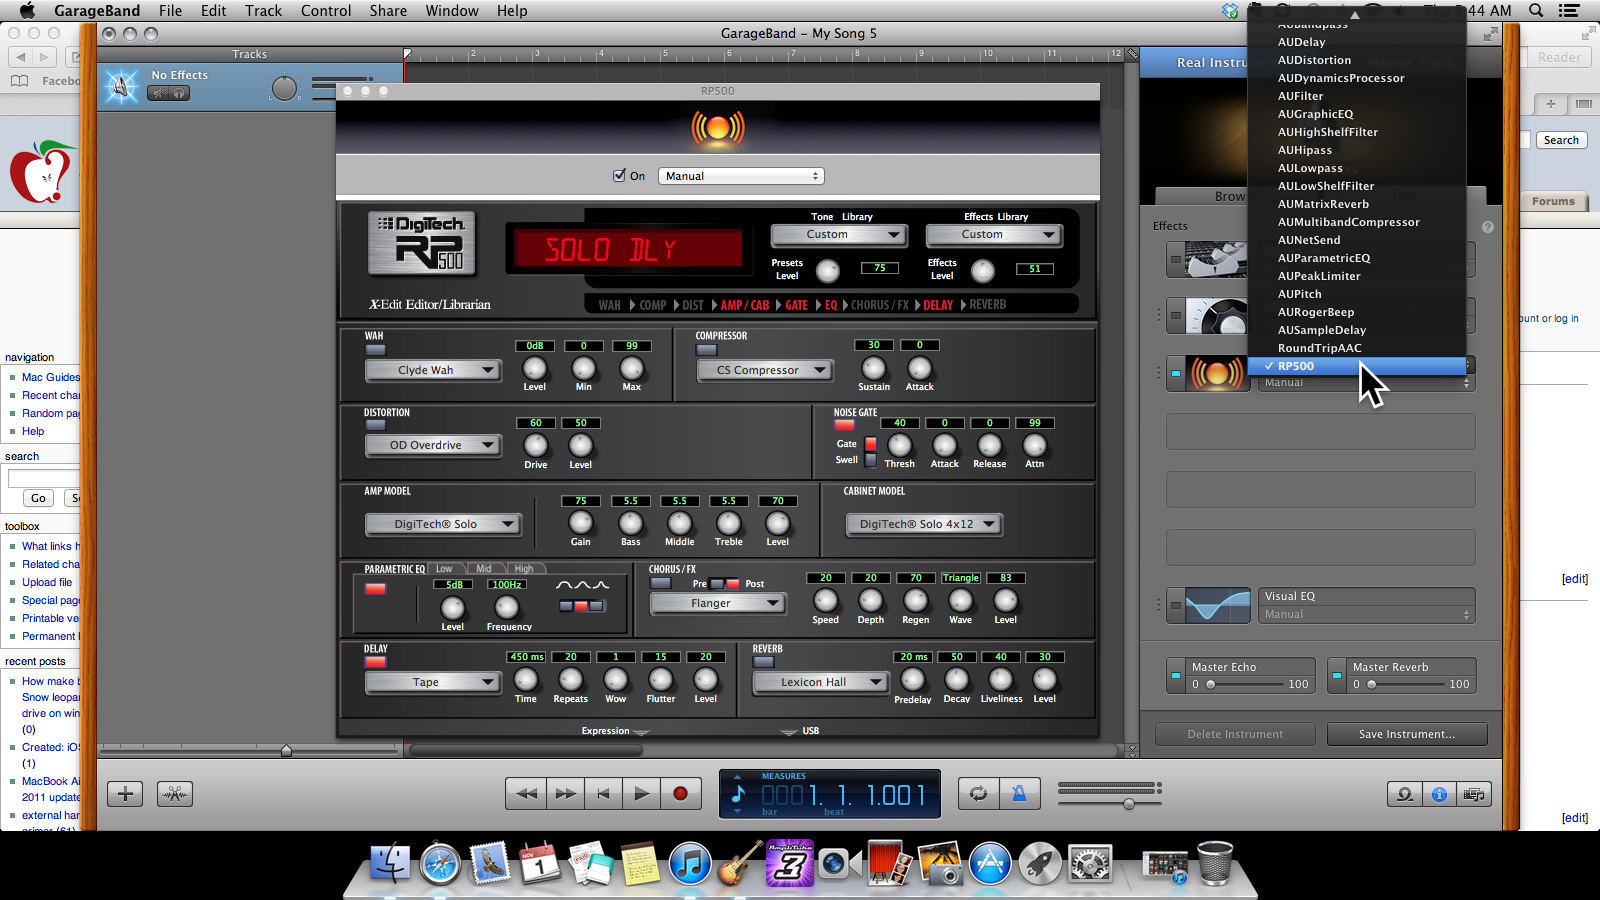The image size is (1600, 900).
Task: Start recording with the red record button
Action: 680,794
